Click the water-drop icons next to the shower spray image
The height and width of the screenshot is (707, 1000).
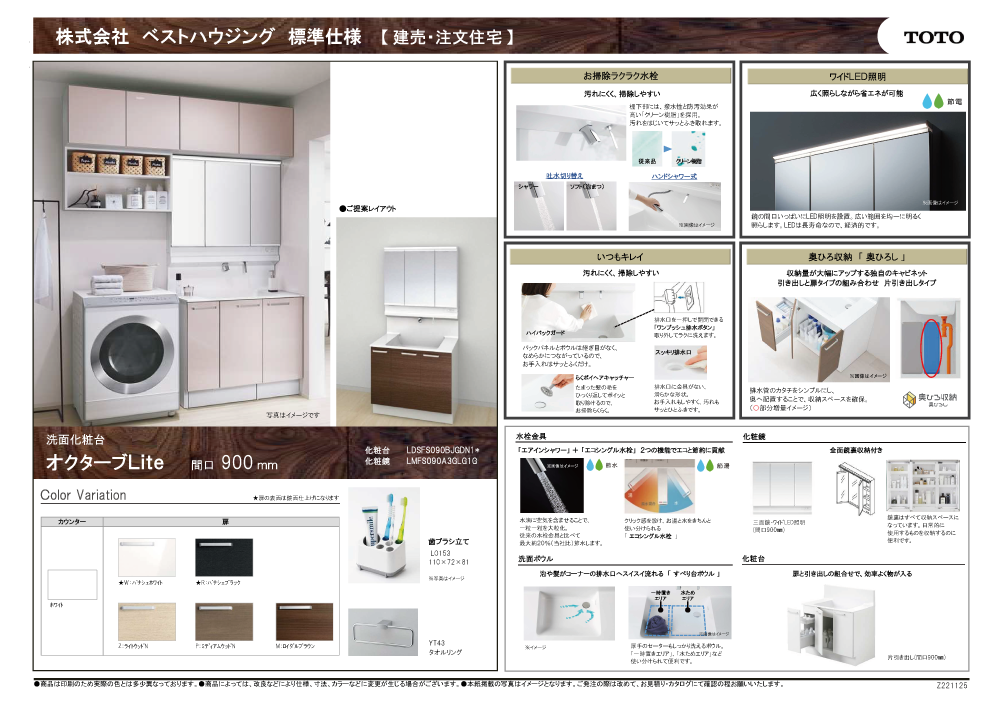pos(595,465)
